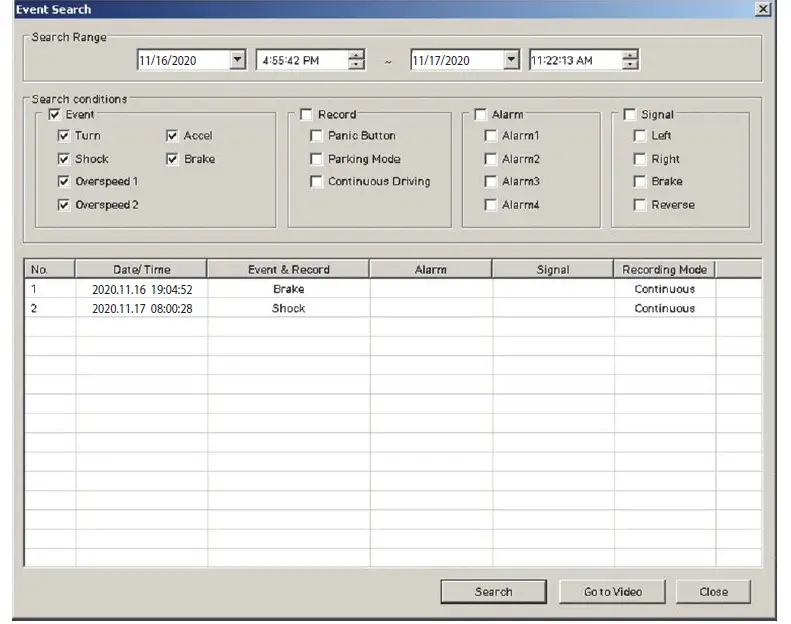
Task: Click Continuous in the Brake result row
Action: coord(664,289)
